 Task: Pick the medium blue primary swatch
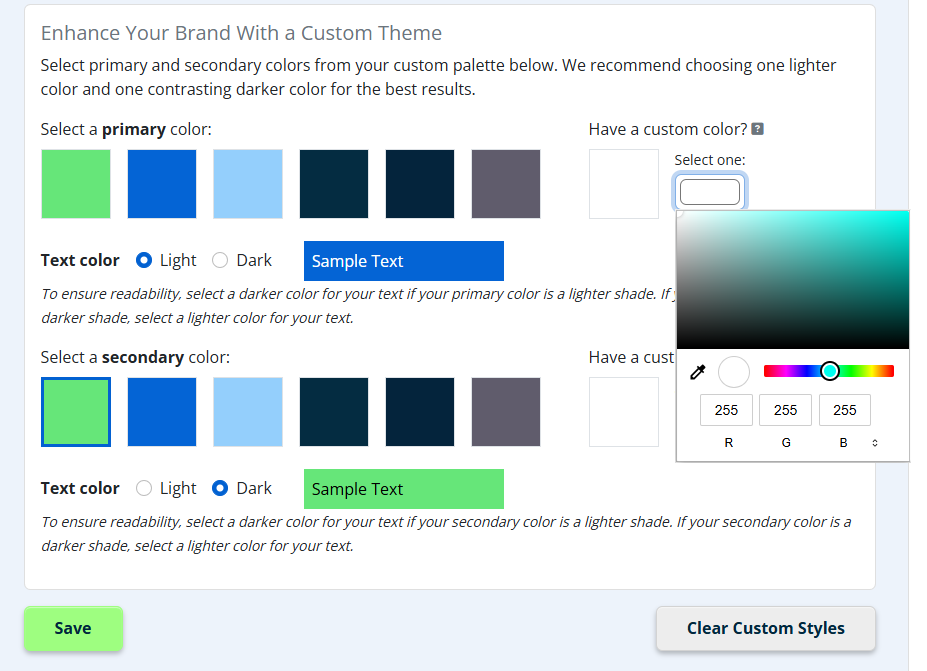161,184
